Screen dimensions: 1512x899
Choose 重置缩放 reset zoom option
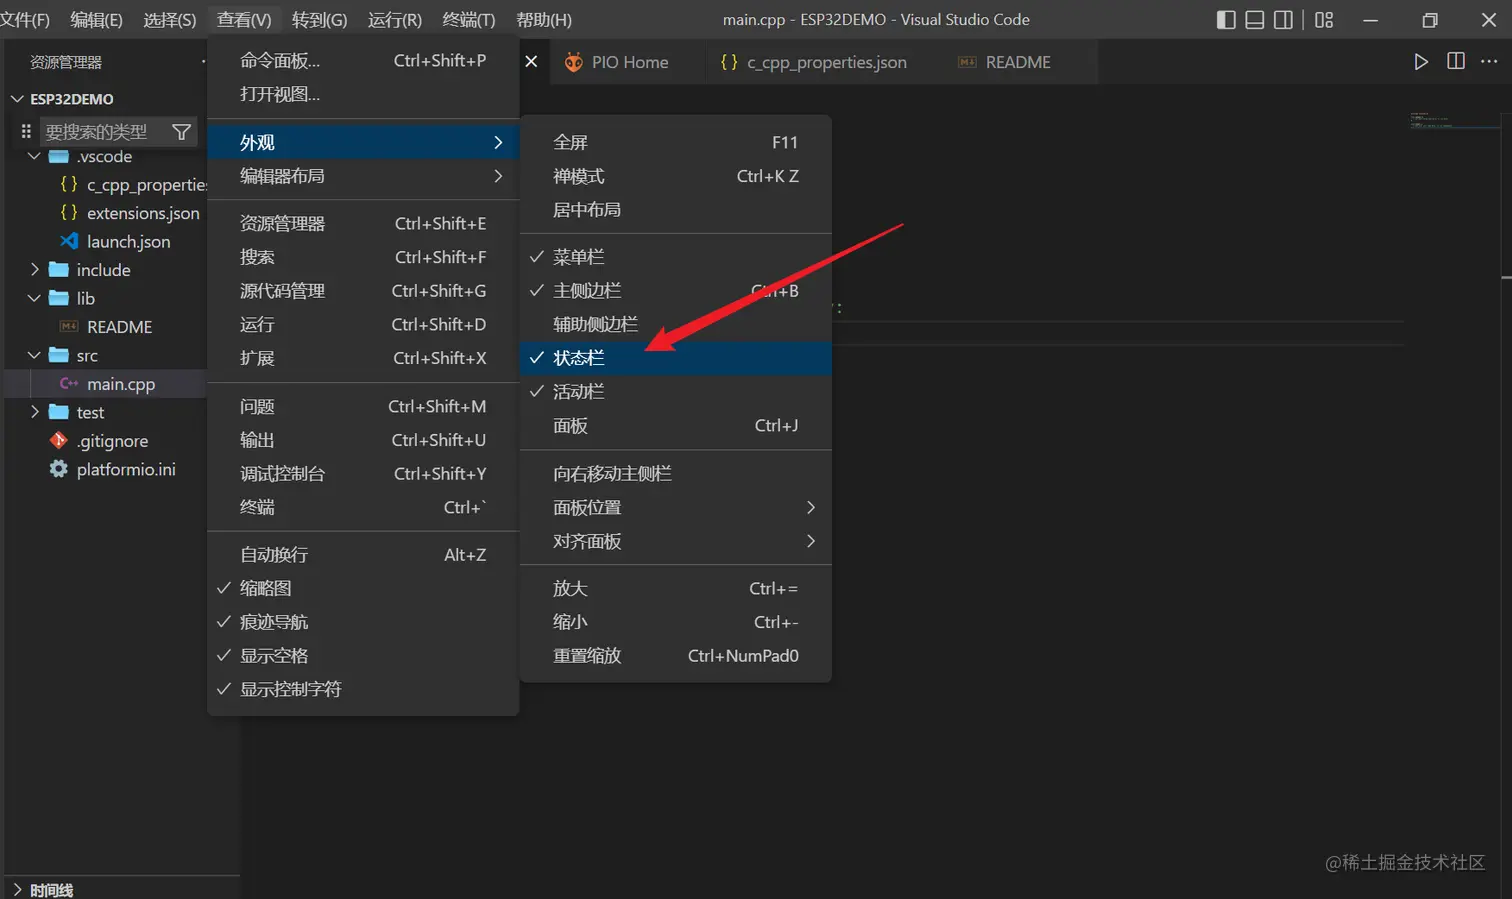676,656
